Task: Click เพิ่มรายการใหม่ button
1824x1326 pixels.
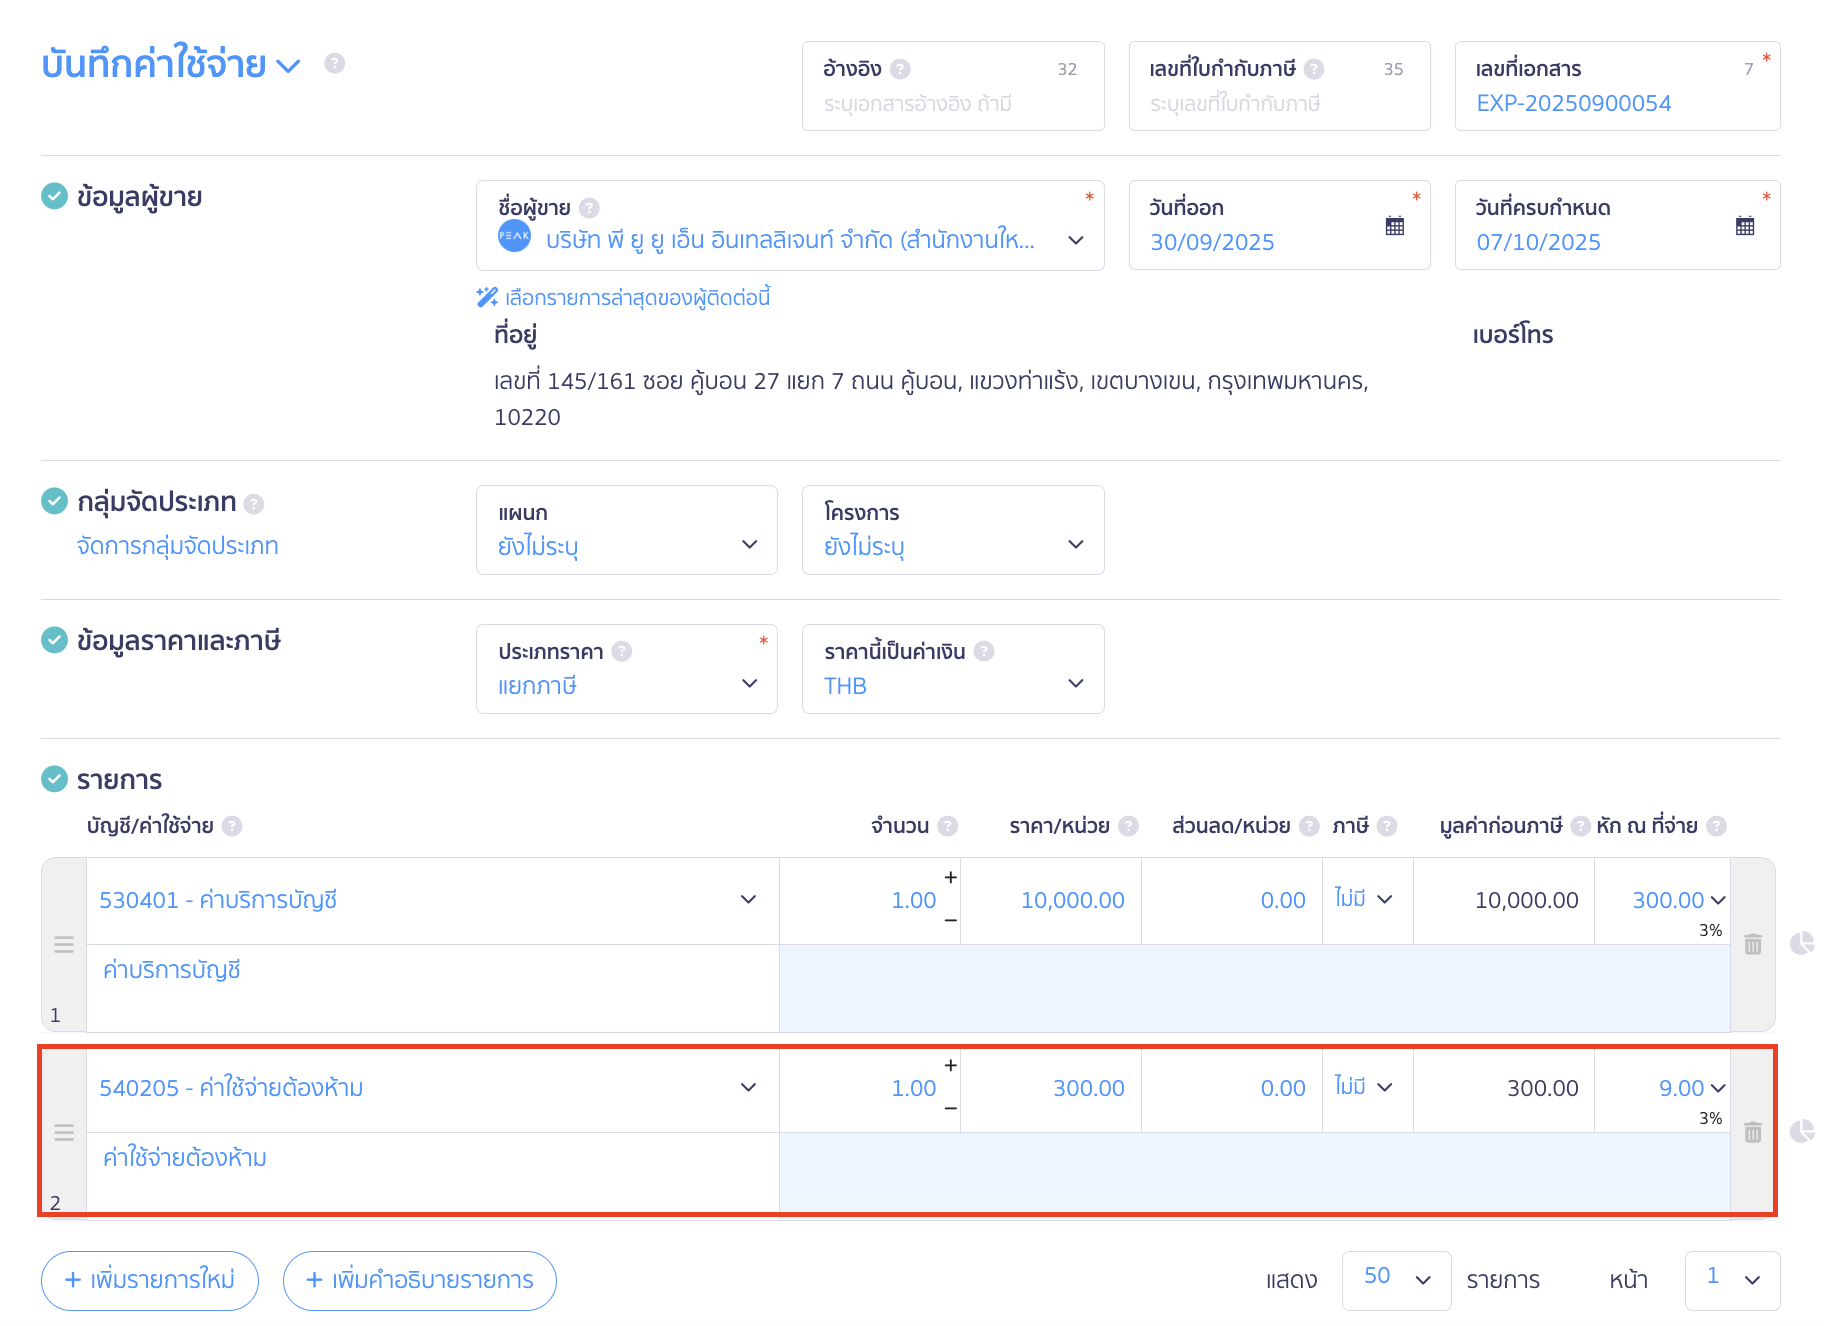Action: (150, 1280)
